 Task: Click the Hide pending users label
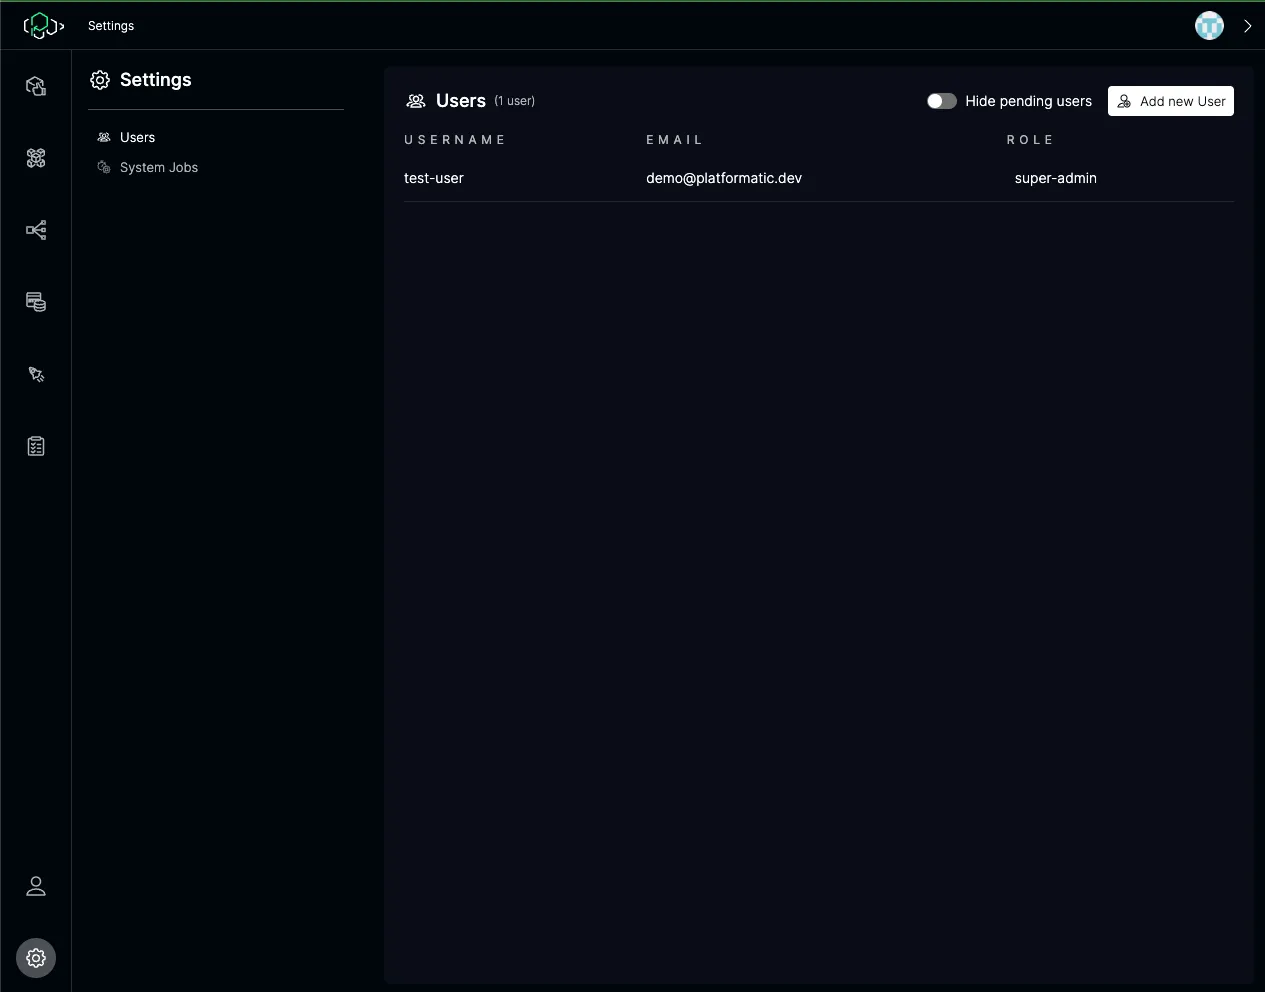(1028, 101)
